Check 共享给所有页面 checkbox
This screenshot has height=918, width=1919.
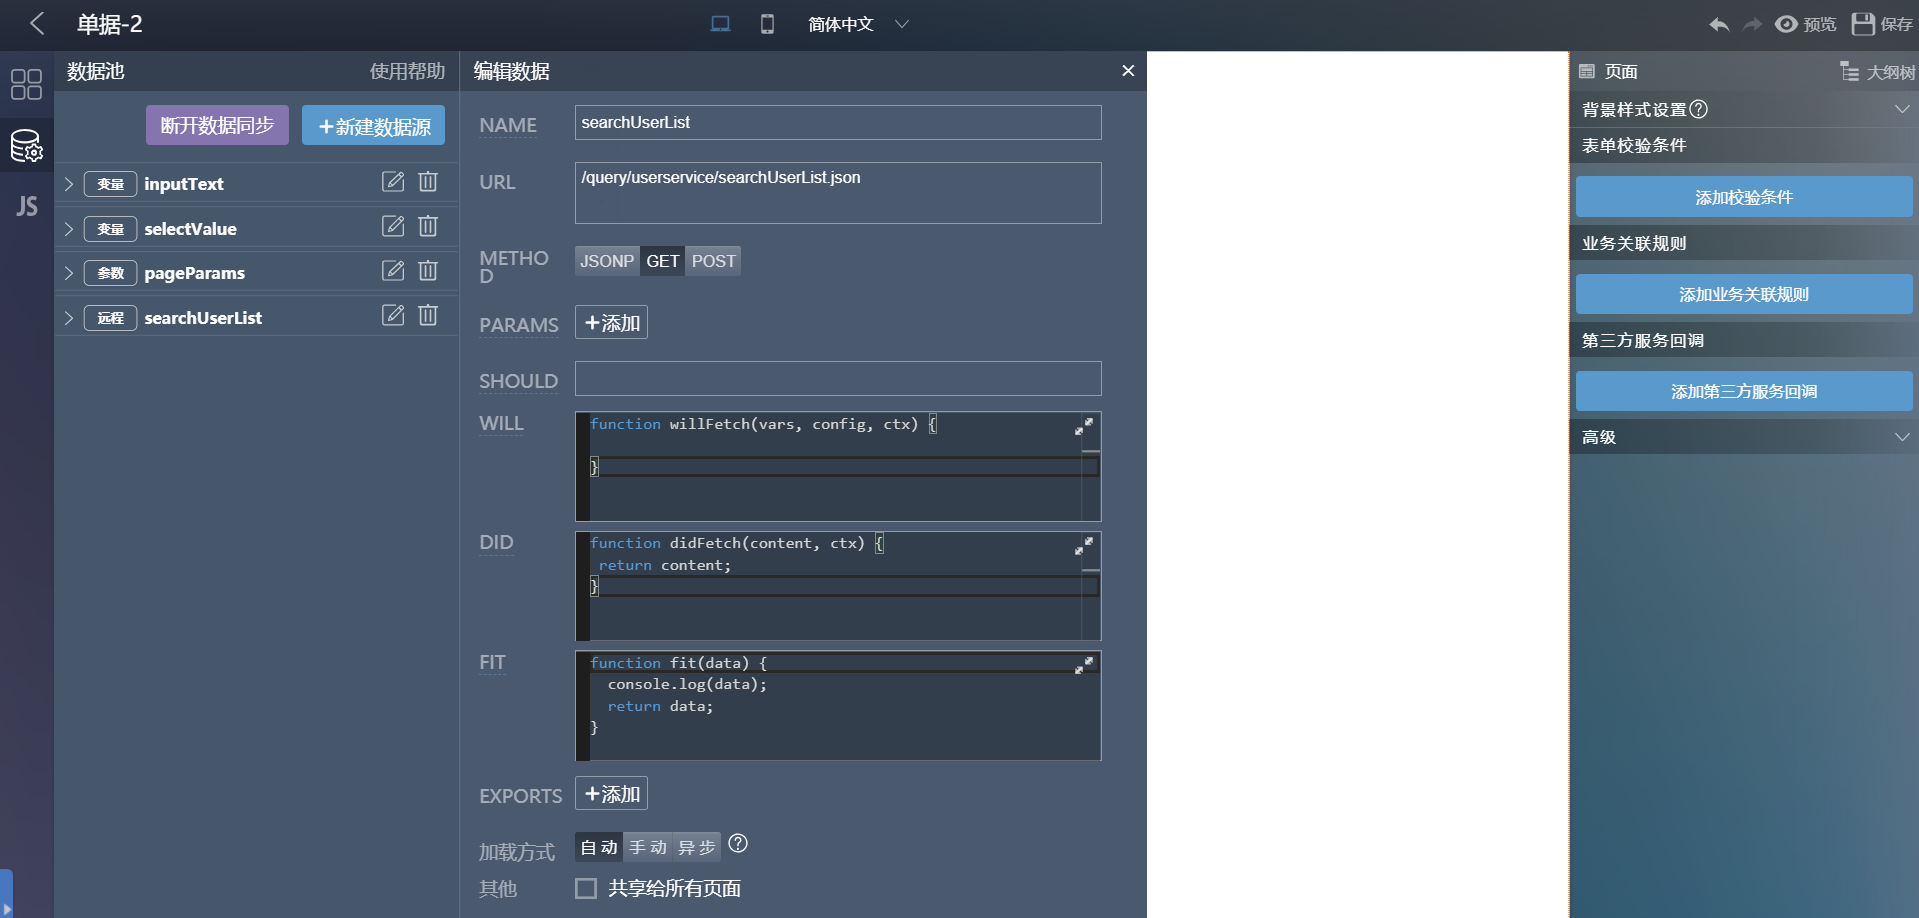586,888
